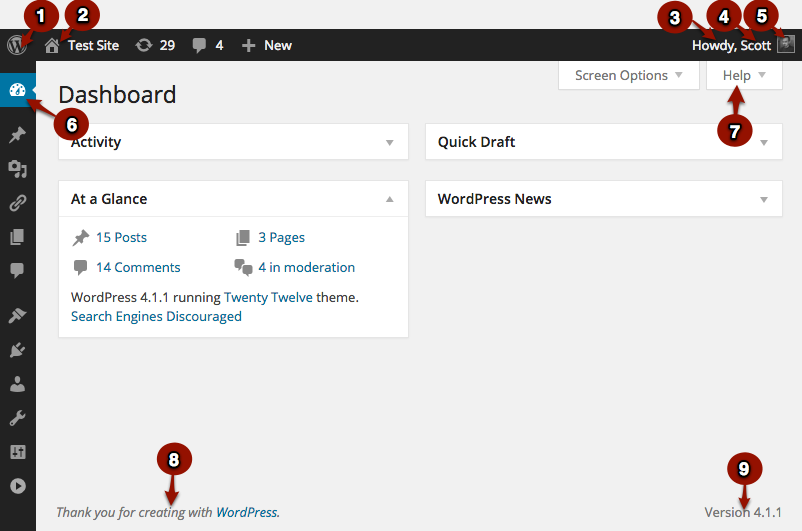Click the 29 updates count

pyautogui.click(x=167, y=46)
